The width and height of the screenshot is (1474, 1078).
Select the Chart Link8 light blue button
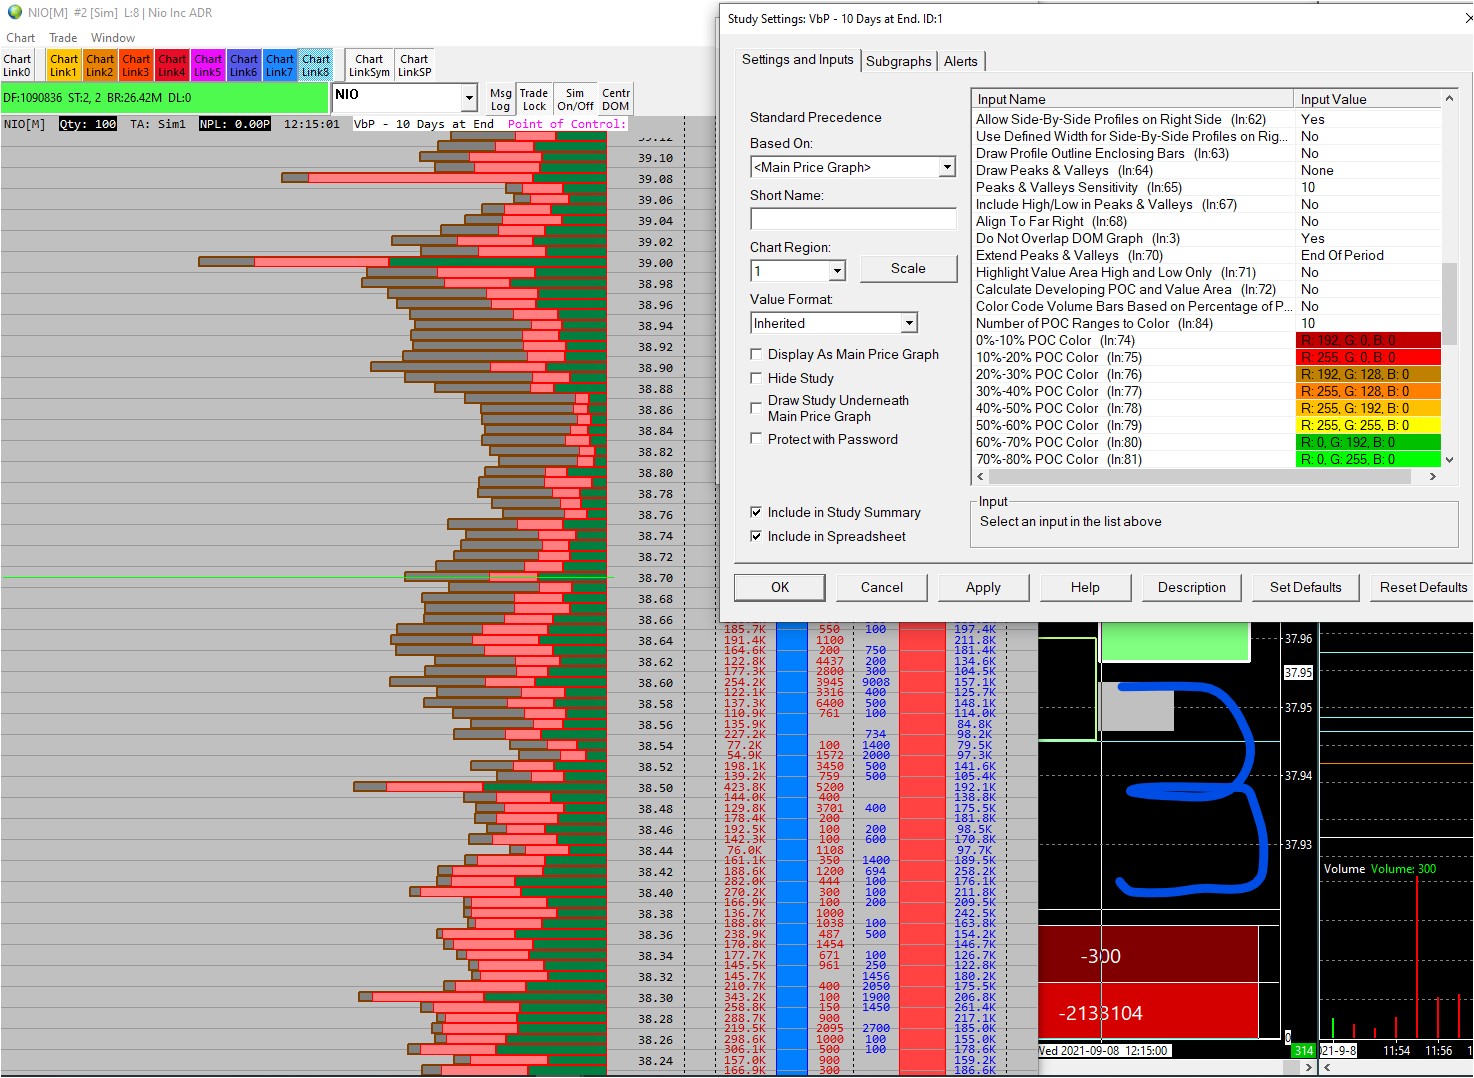click(x=316, y=66)
